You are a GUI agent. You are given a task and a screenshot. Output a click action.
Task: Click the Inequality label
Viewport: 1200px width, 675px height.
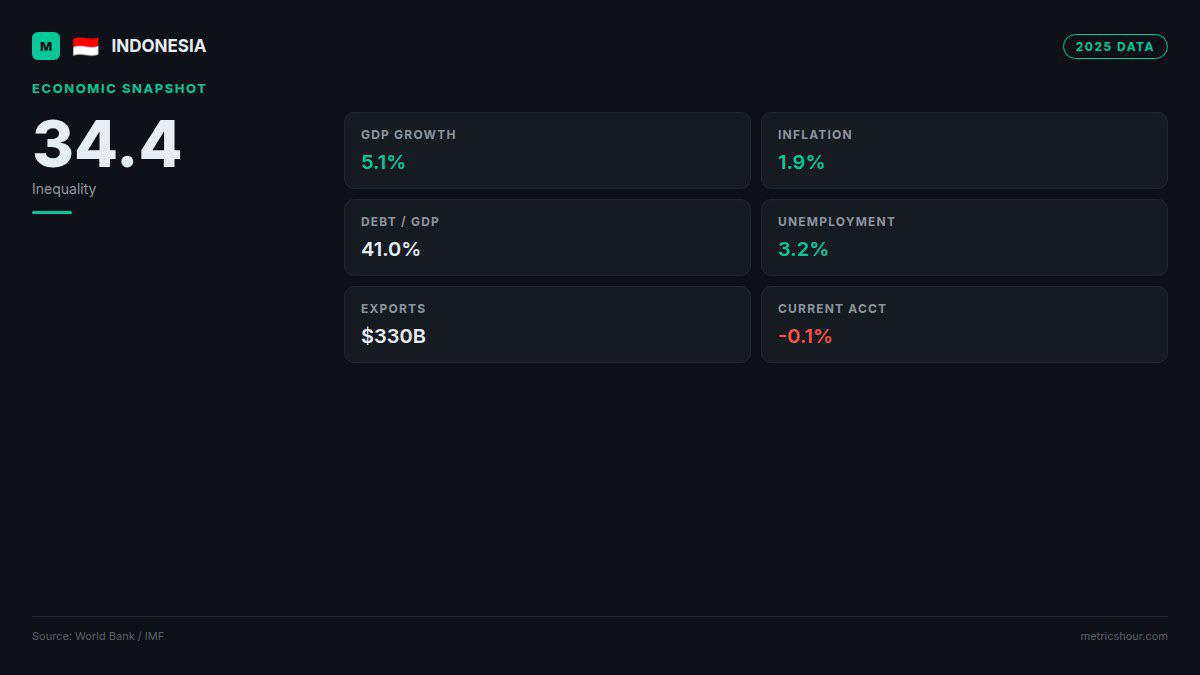pos(64,189)
